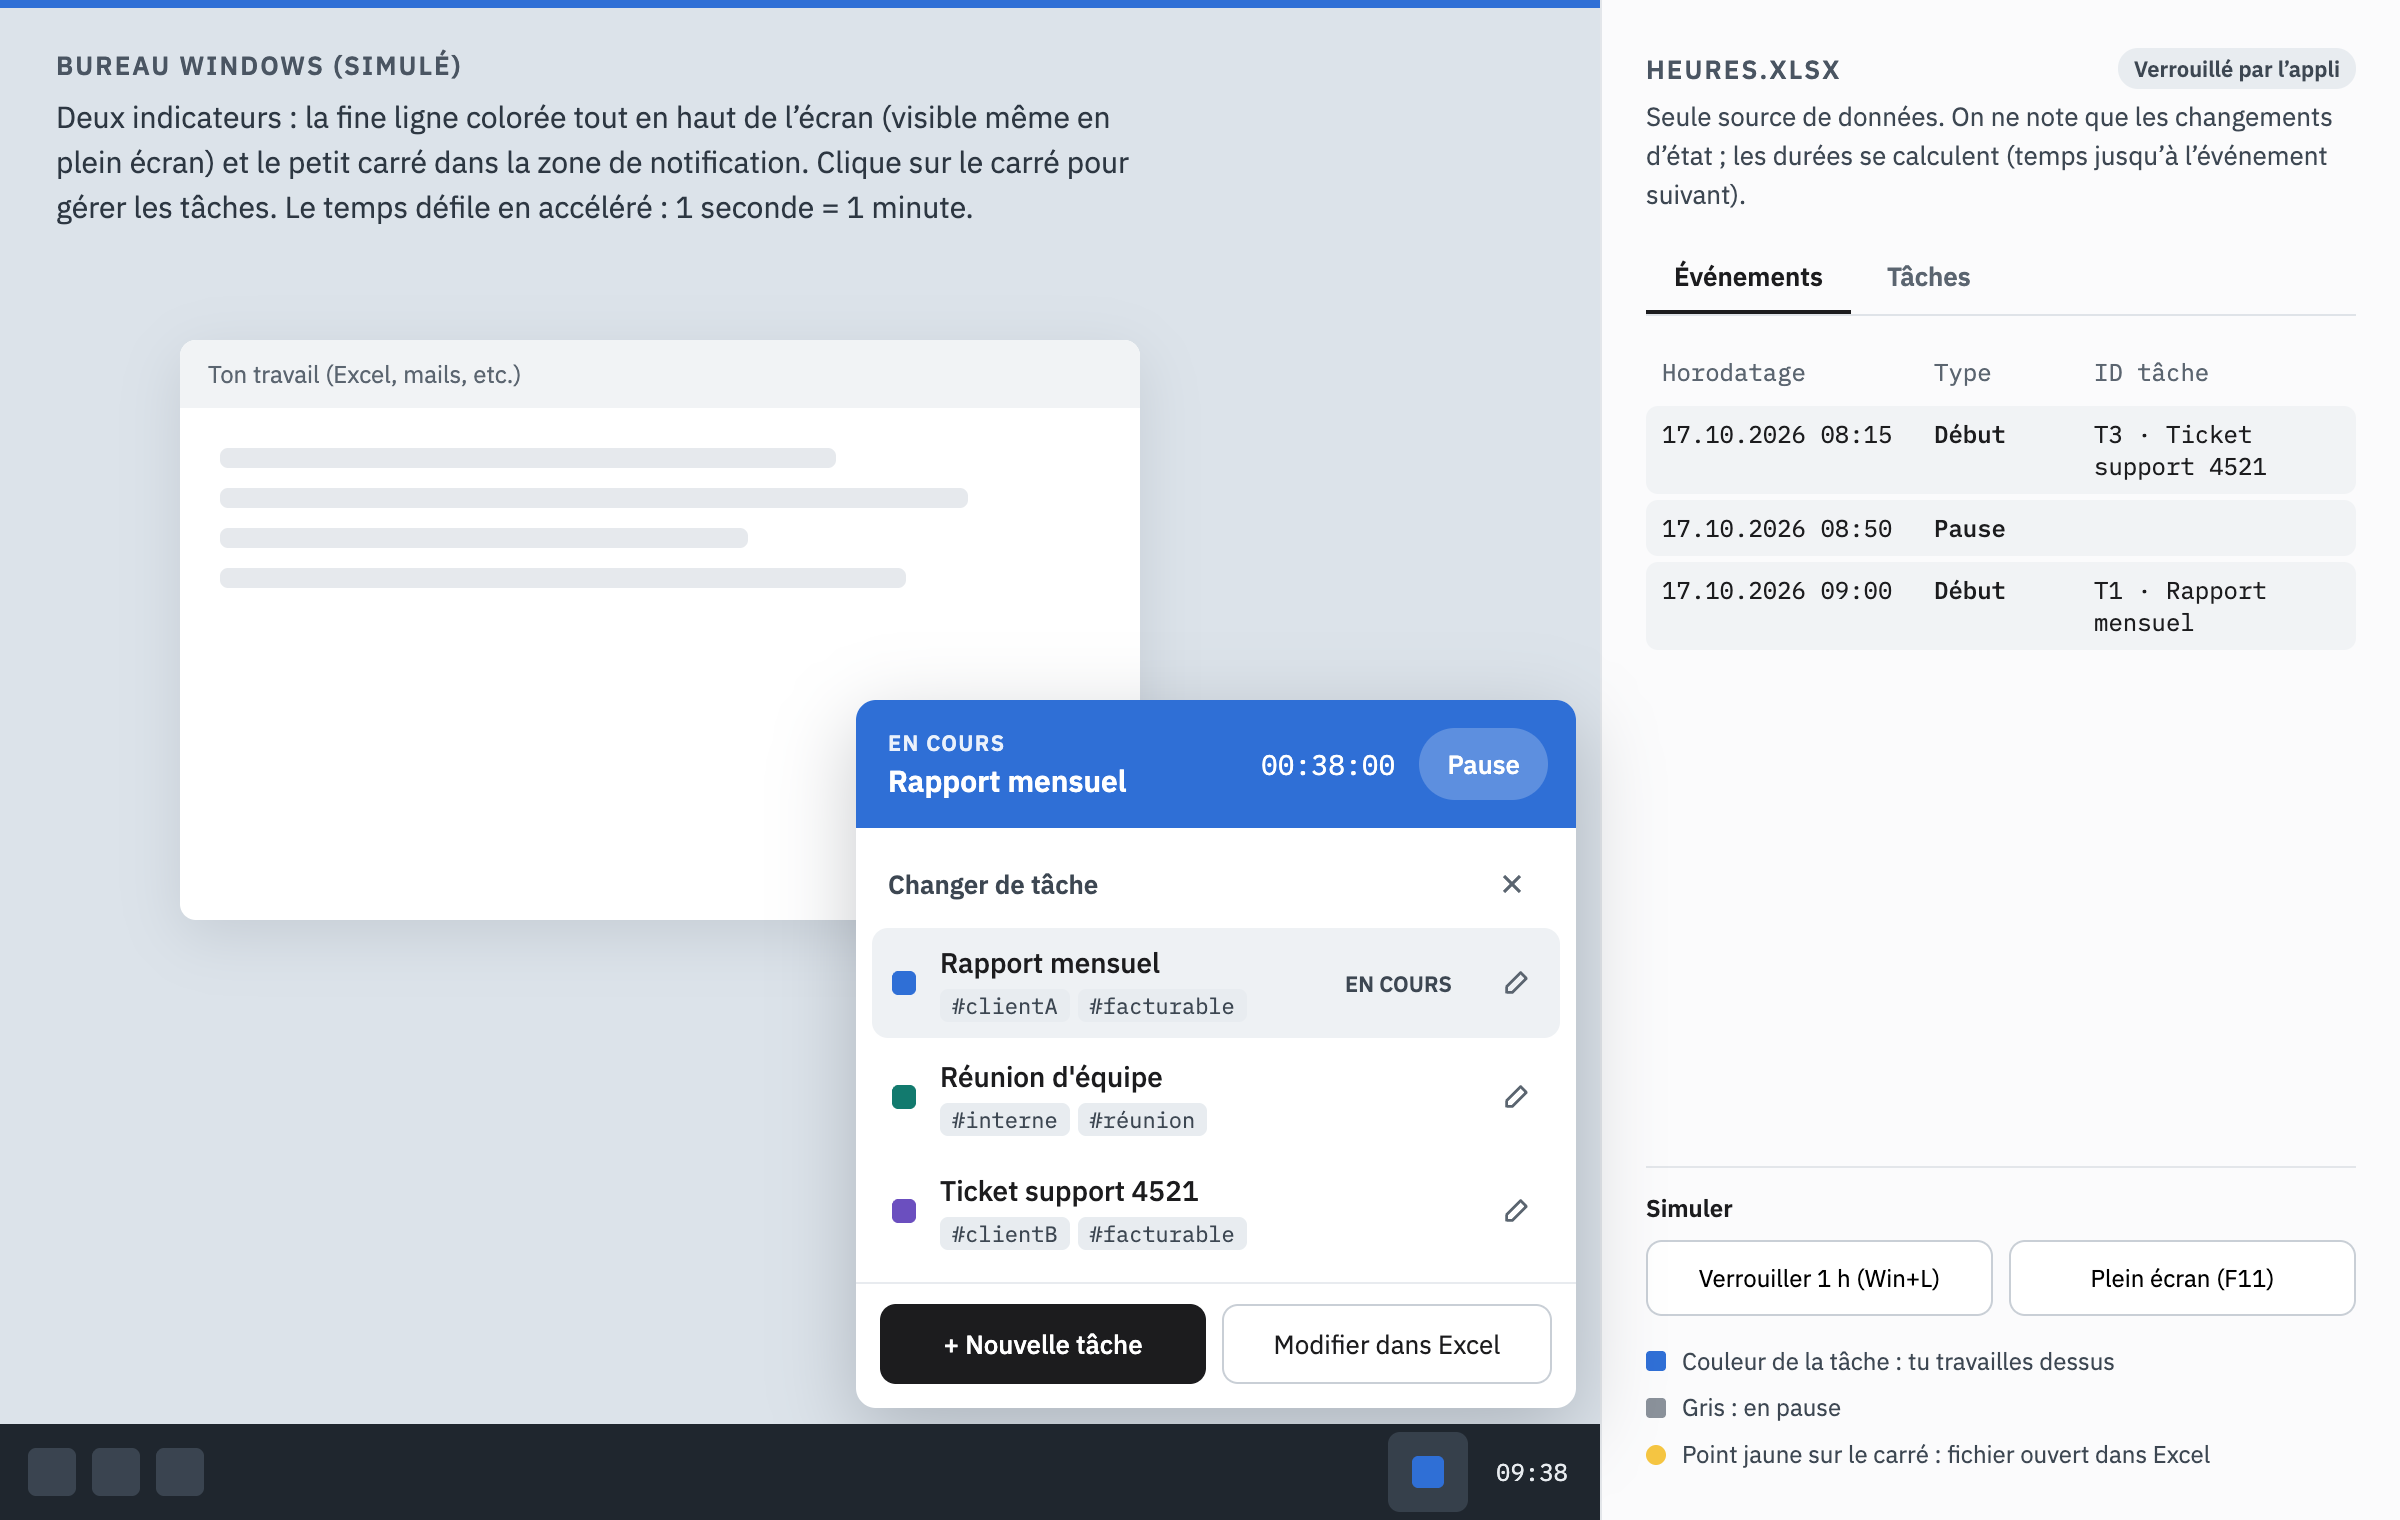This screenshot has height=1520, width=2400.
Task: Click the 00:38:00 timer display
Action: point(1327,765)
